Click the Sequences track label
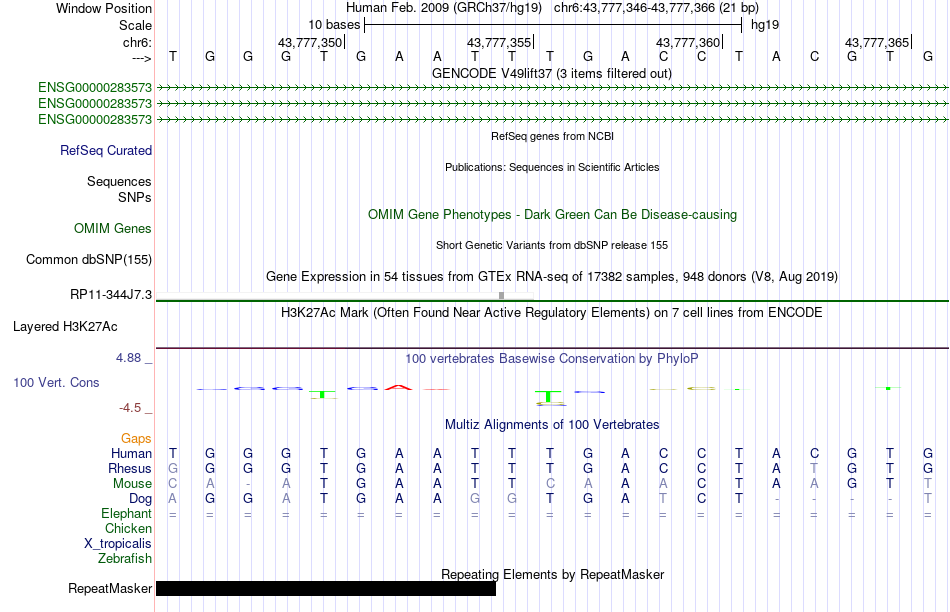The image size is (950, 612). coord(119,181)
